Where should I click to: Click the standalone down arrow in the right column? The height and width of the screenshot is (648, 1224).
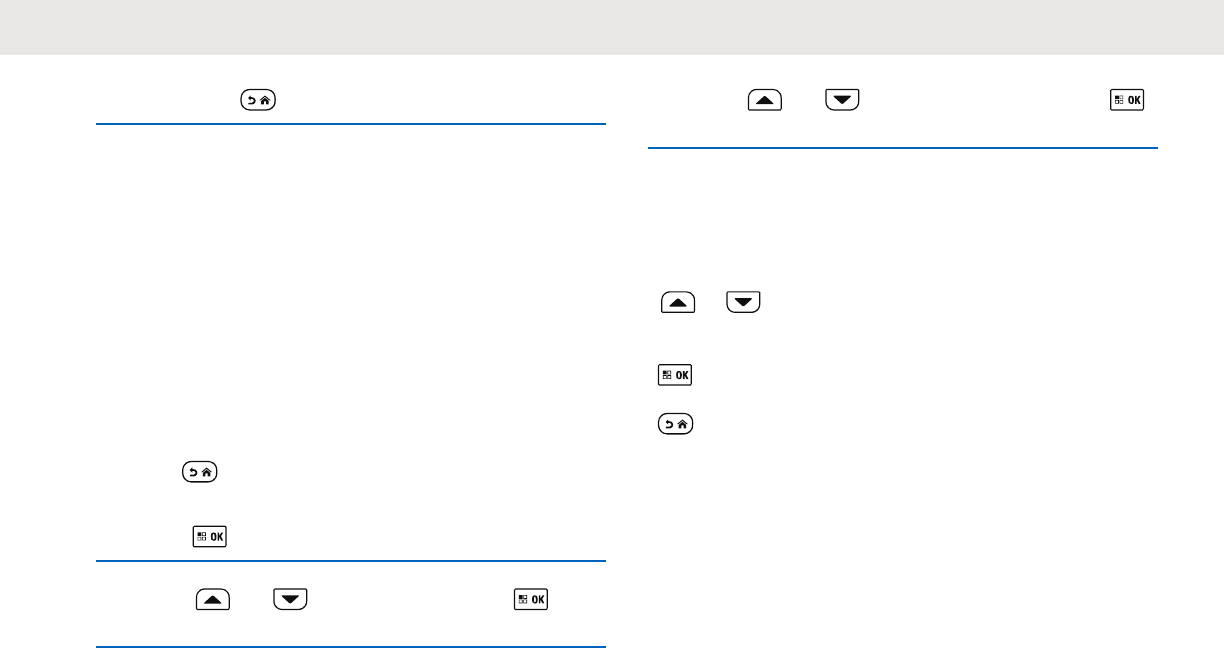point(744,301)
